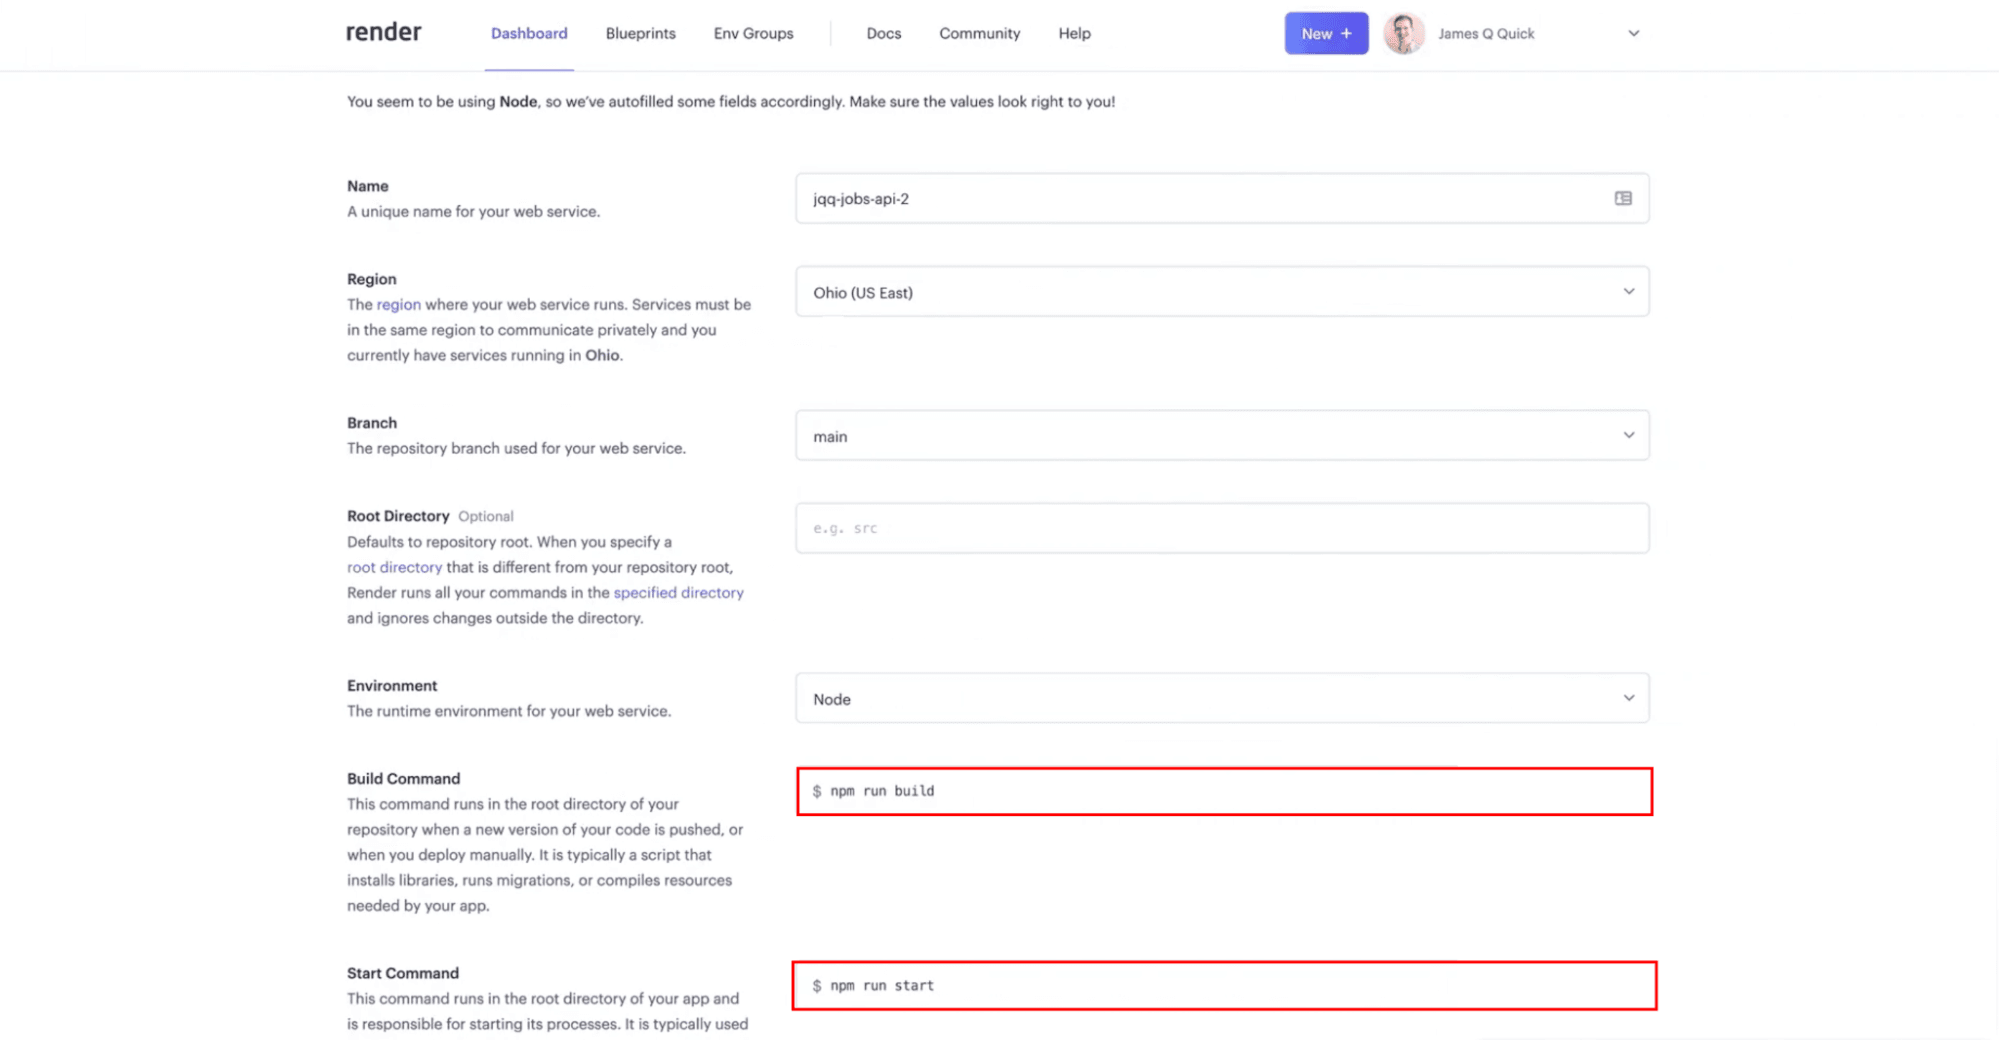Viewport: 1999px width, 1041px height.
Task: Click 'A unique name for your web service.' text
Action: click(473, 211)
